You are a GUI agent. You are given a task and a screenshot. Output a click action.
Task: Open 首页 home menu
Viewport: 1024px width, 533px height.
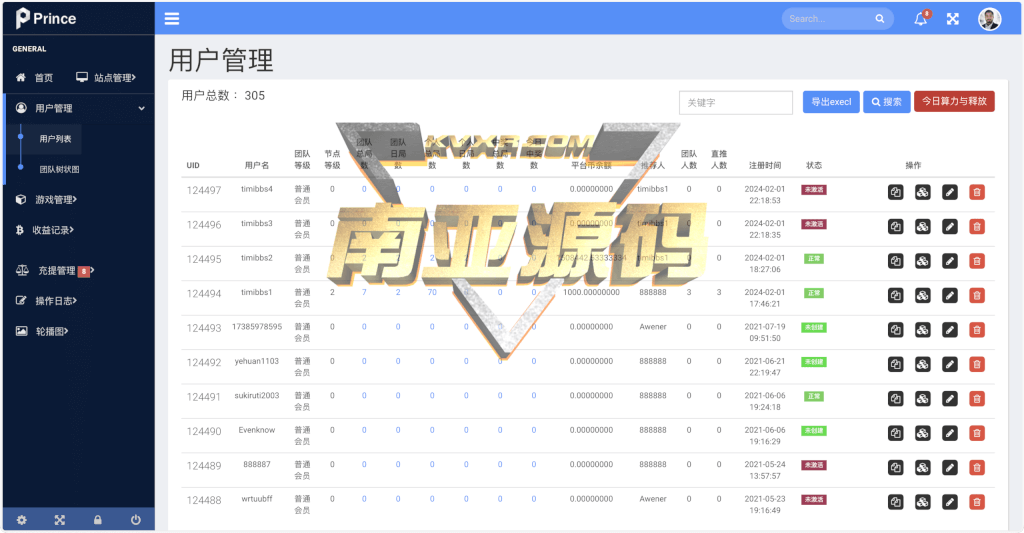click(x=35, y=78)
